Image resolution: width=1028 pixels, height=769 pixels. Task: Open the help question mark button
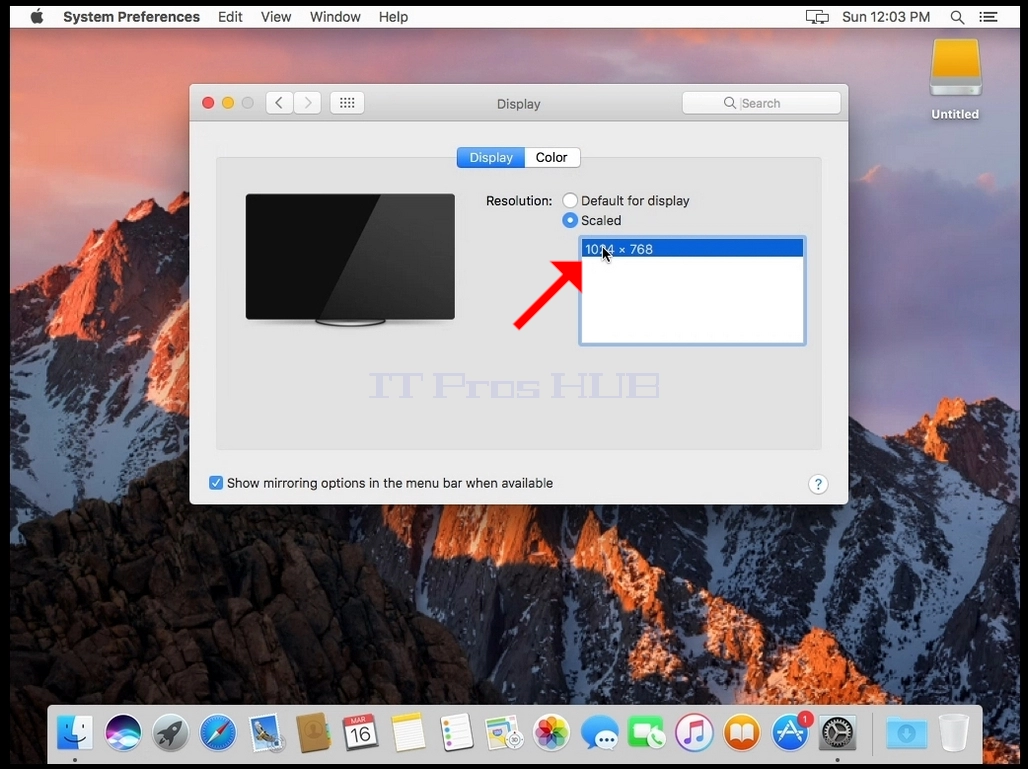(818, 484)
